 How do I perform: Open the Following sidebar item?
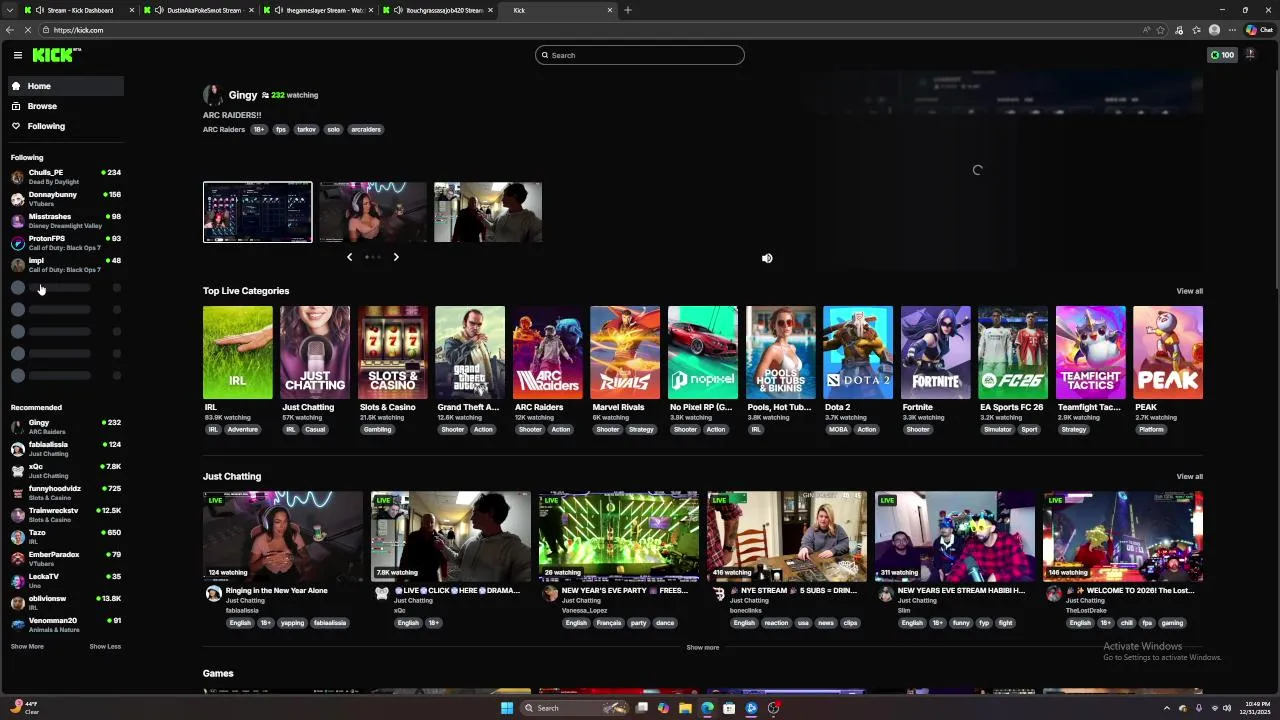click(66, 126)
